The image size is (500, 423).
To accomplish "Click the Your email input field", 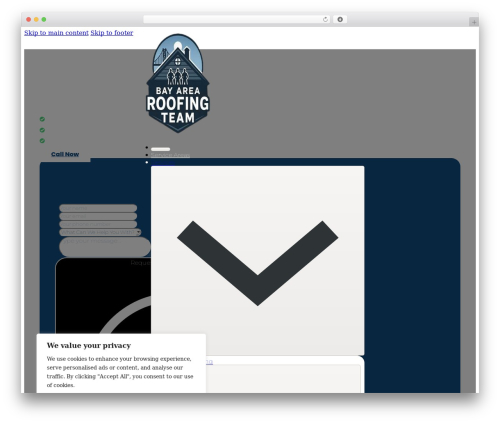I will click(x=98, y=216).
